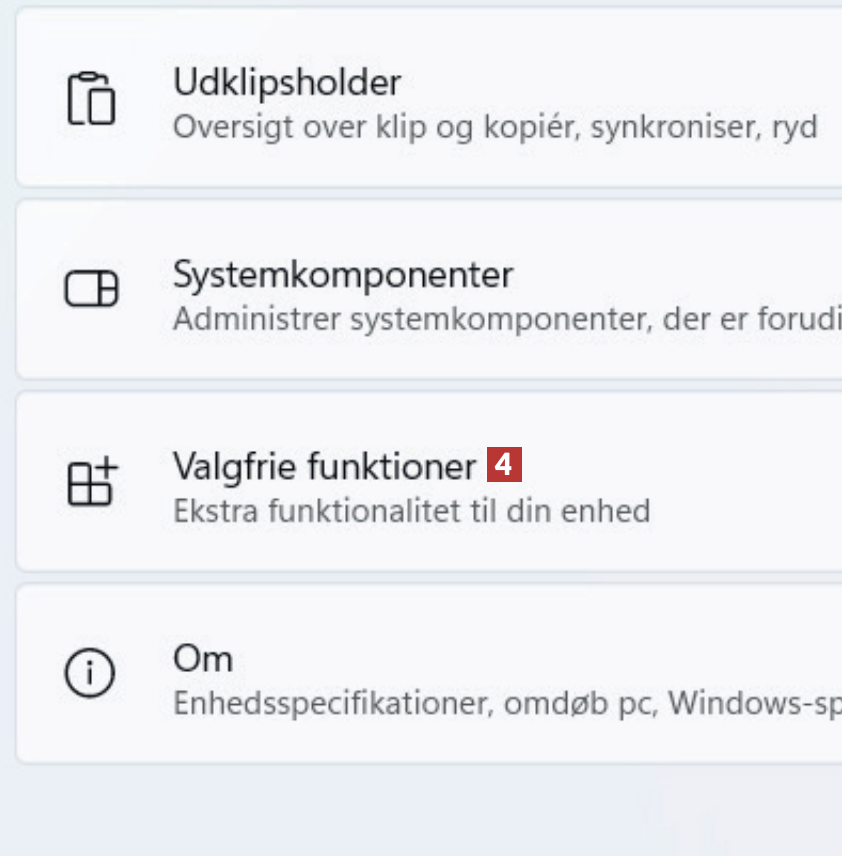The width and height of the screenshot is (842, 856).
Task: Click "Ekstra funktionalitet til din enhed" text
Action: 411,511
